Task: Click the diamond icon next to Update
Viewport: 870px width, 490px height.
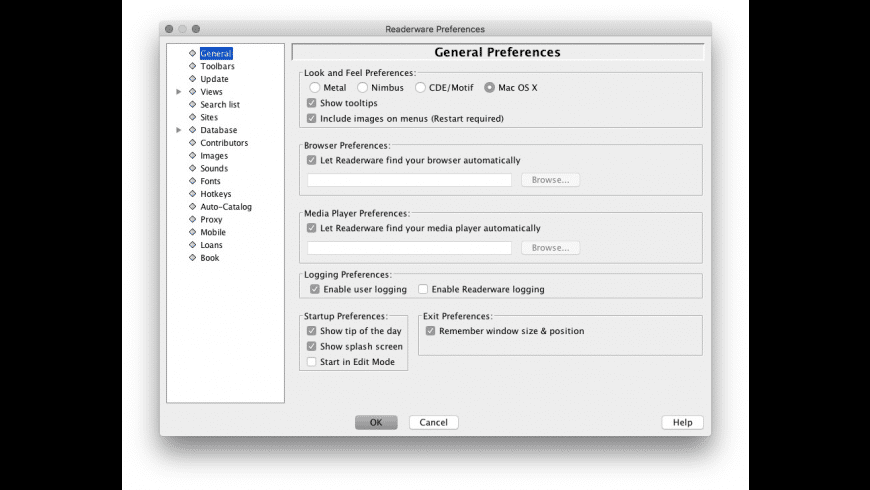Action: (193, 79)
